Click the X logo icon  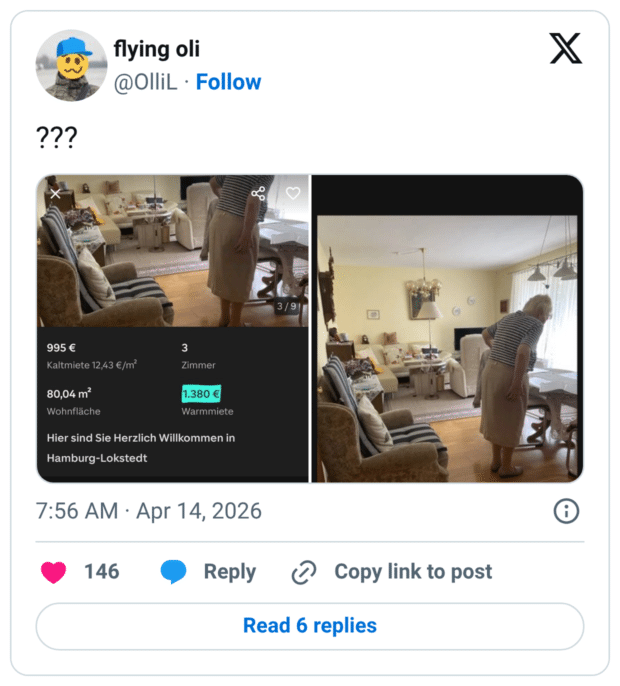coord(566,47)
